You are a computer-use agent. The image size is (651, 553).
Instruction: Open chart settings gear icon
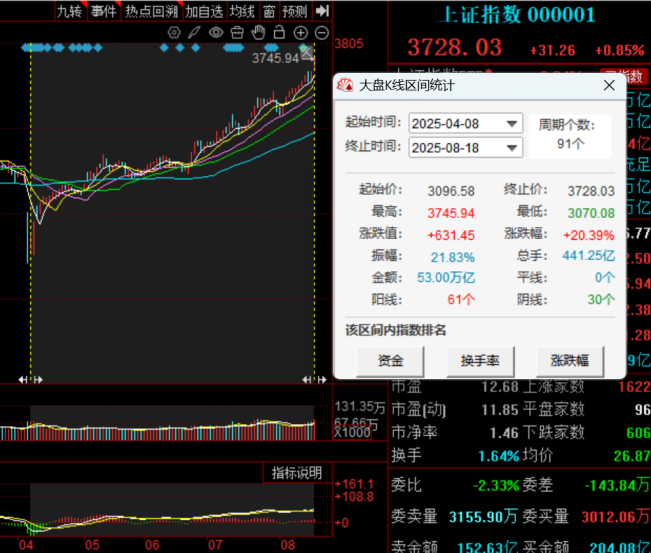[174, 32]
